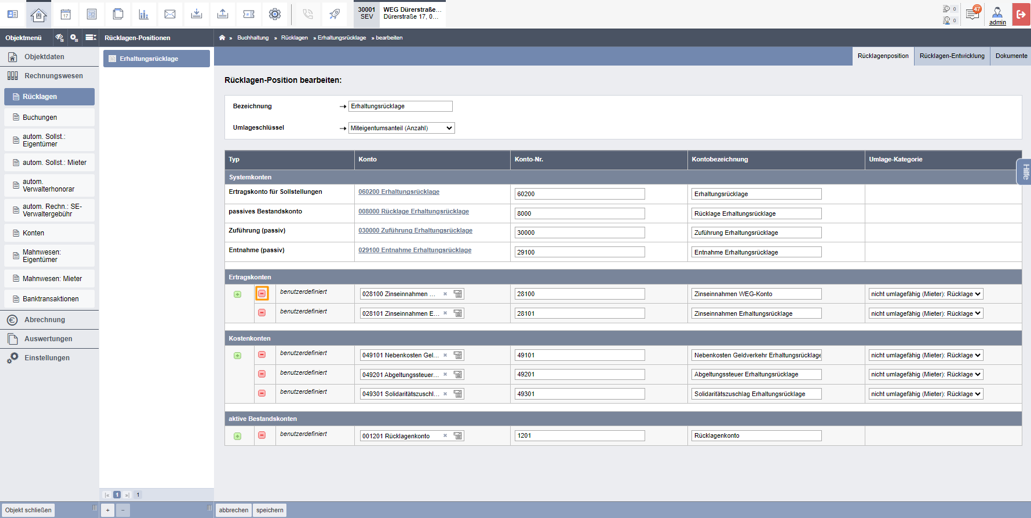Viewport: 1031px width, 518px height.
Task: Open the 060200 Erhaltungsrücklage account link
Action: [398, 191]
